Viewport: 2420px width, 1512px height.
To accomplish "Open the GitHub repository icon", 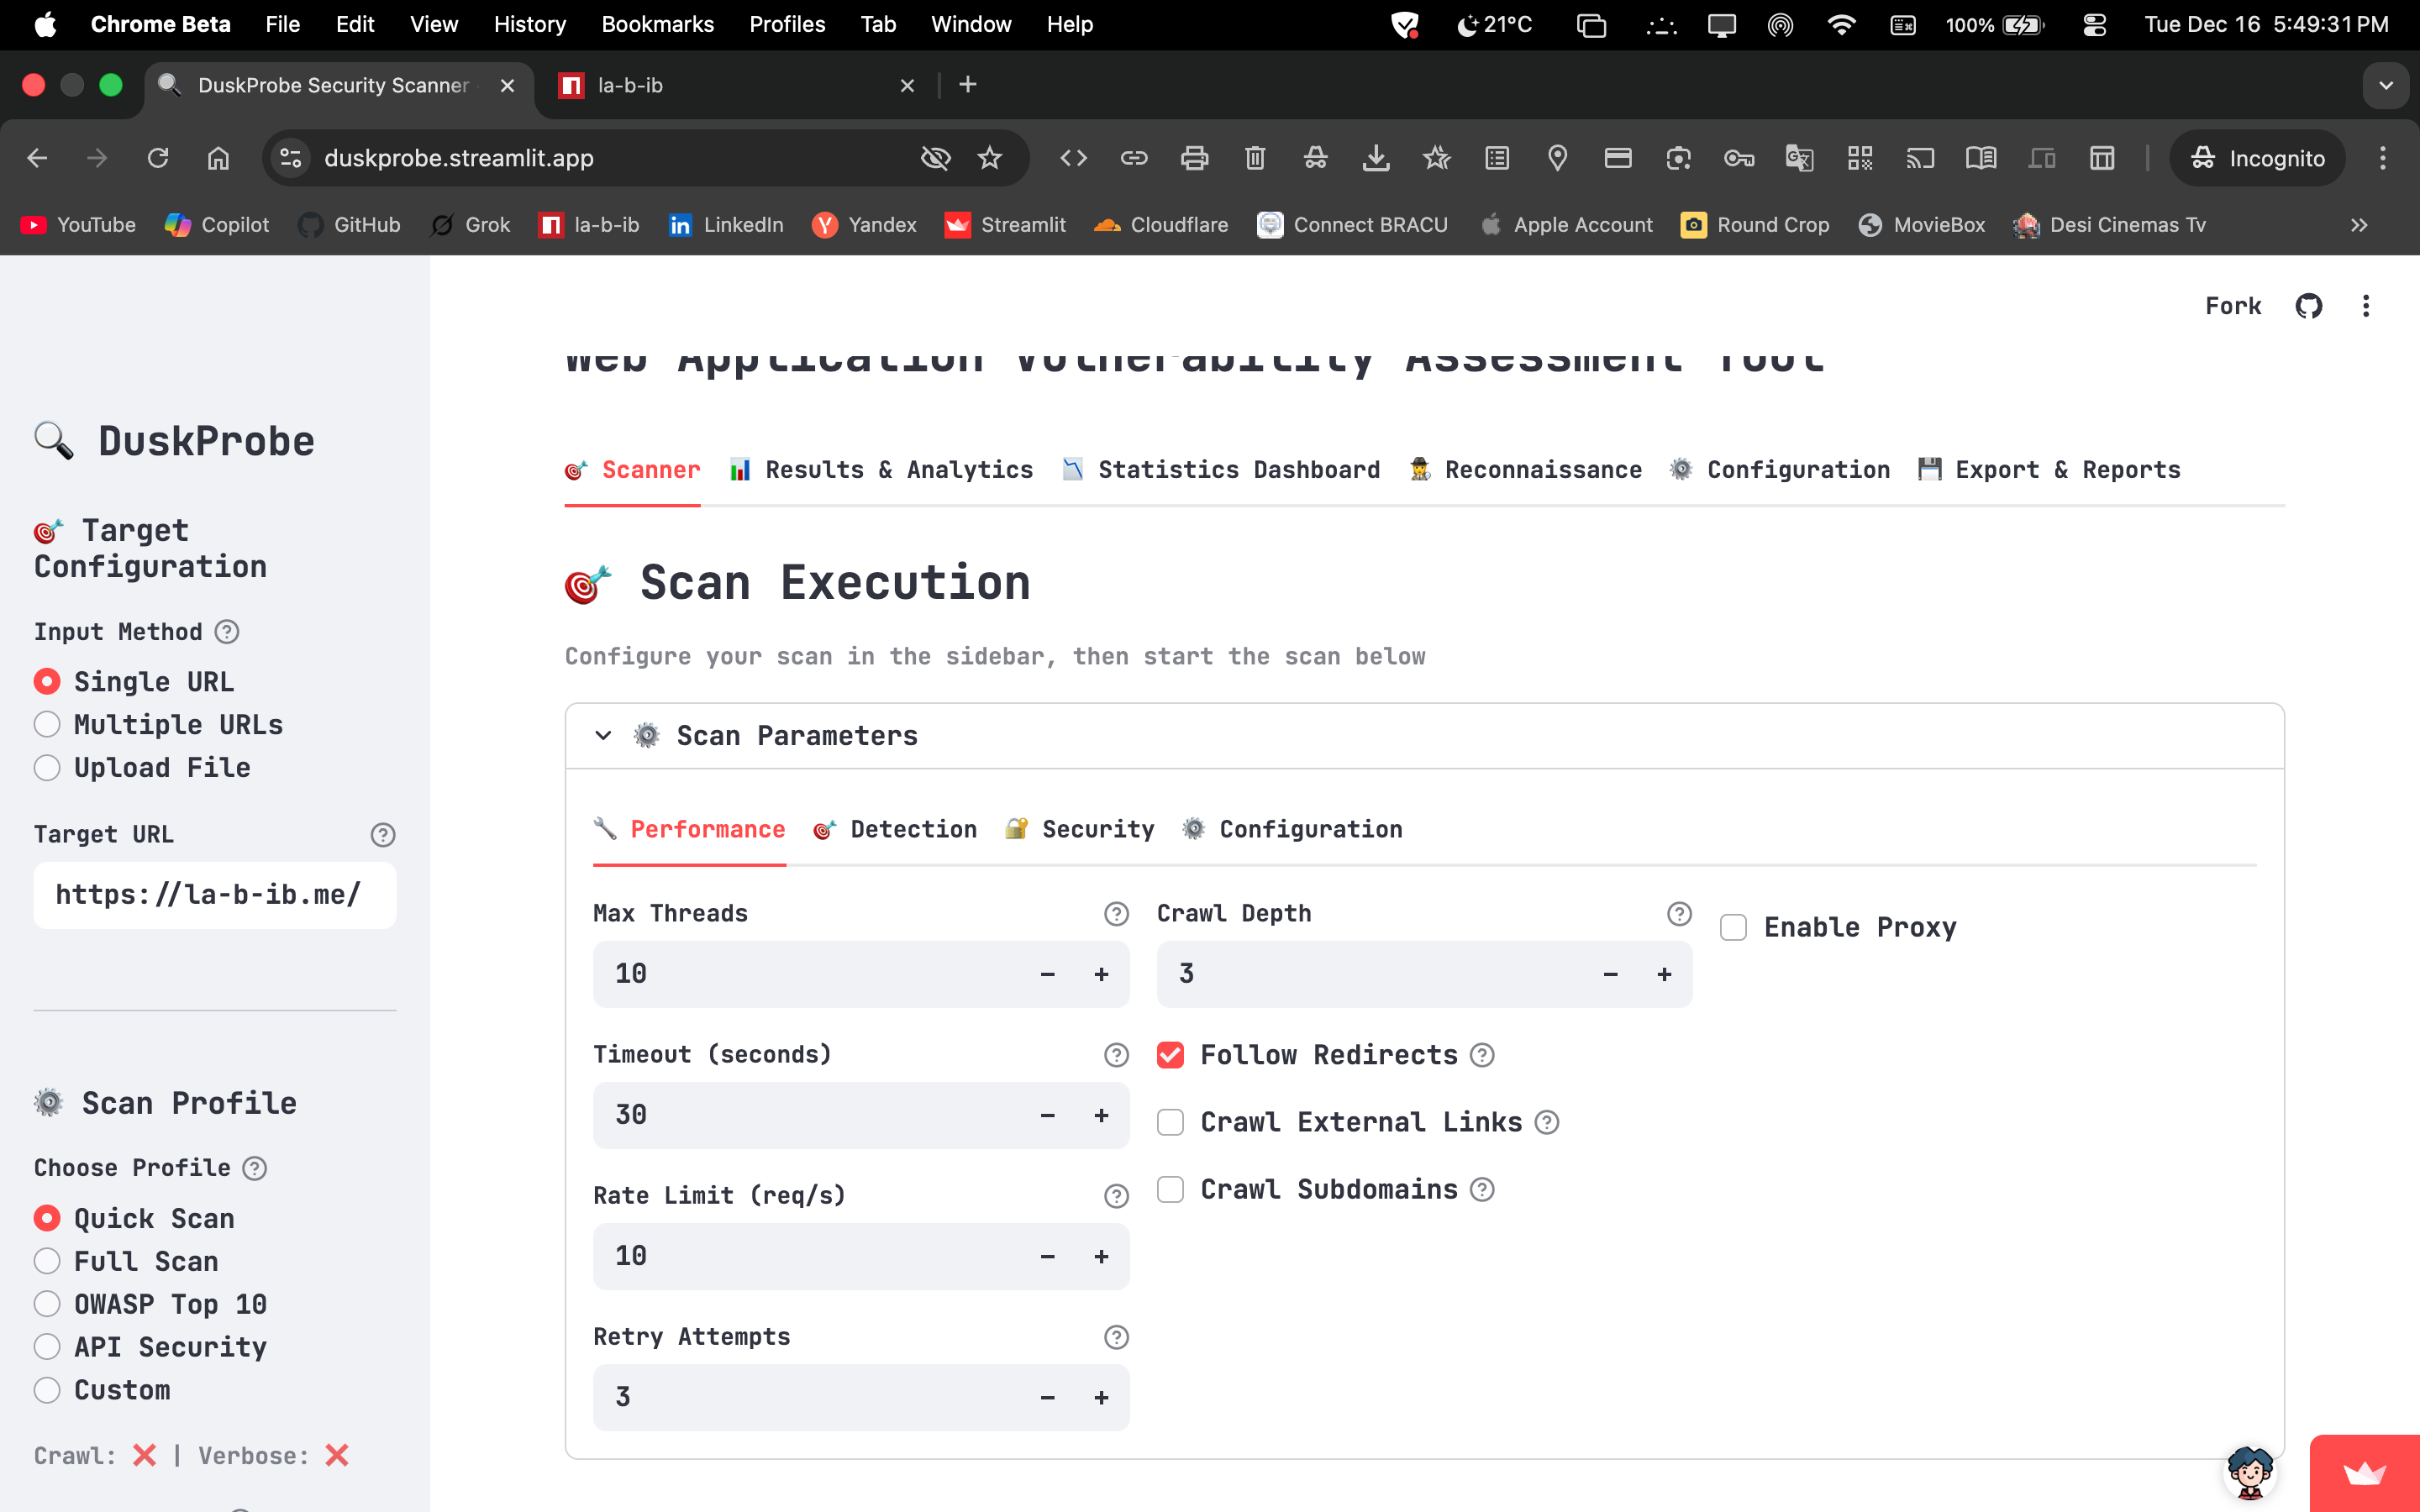I will pos(2308,306).
